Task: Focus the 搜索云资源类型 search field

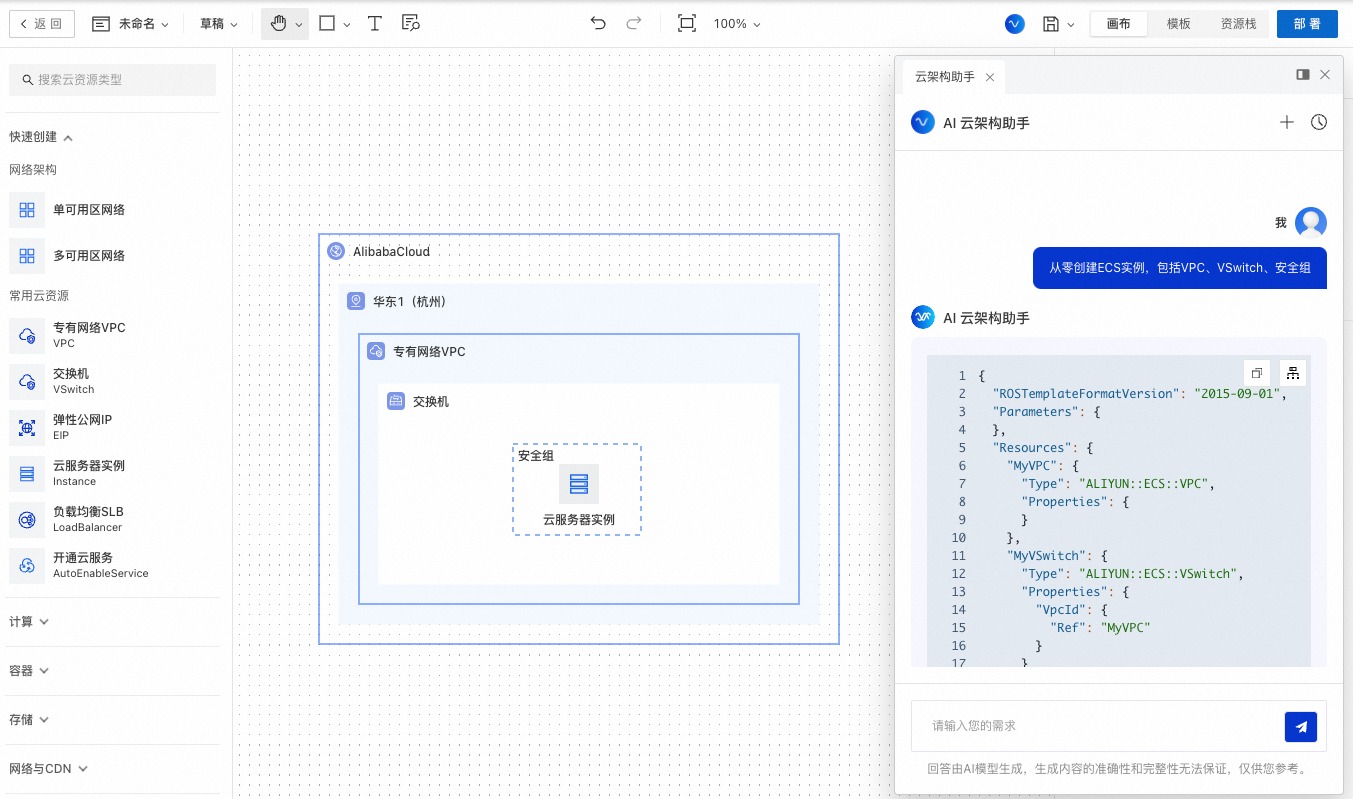Action: 112,80
